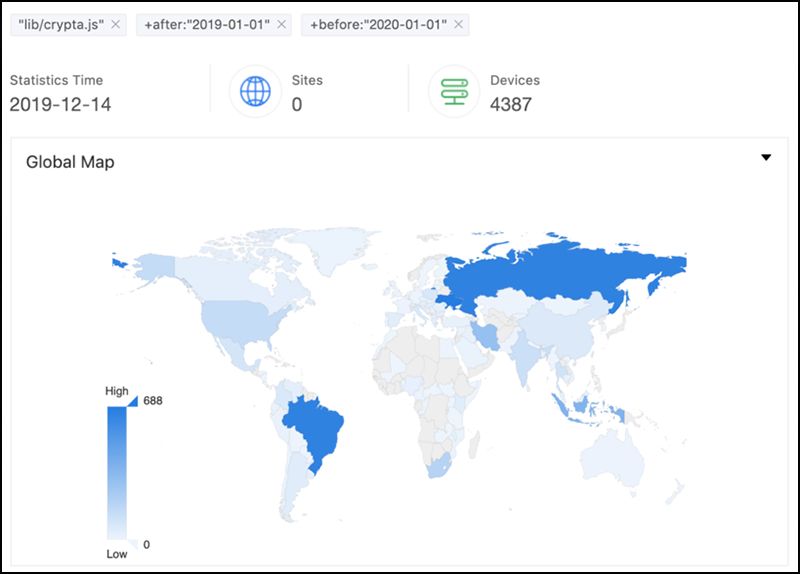The width and height of the screenshot is (800, 574).
Task: Click the "lib/crypta.js" search tag text
Action: [x=61, y=23]
